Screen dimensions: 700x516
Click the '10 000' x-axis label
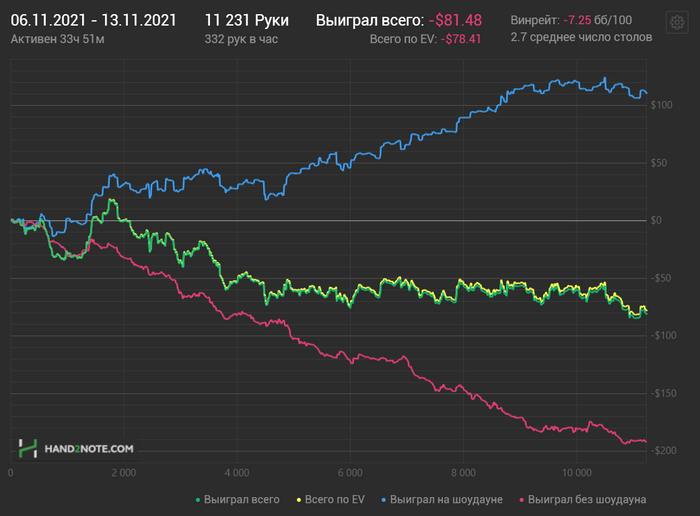577,473
